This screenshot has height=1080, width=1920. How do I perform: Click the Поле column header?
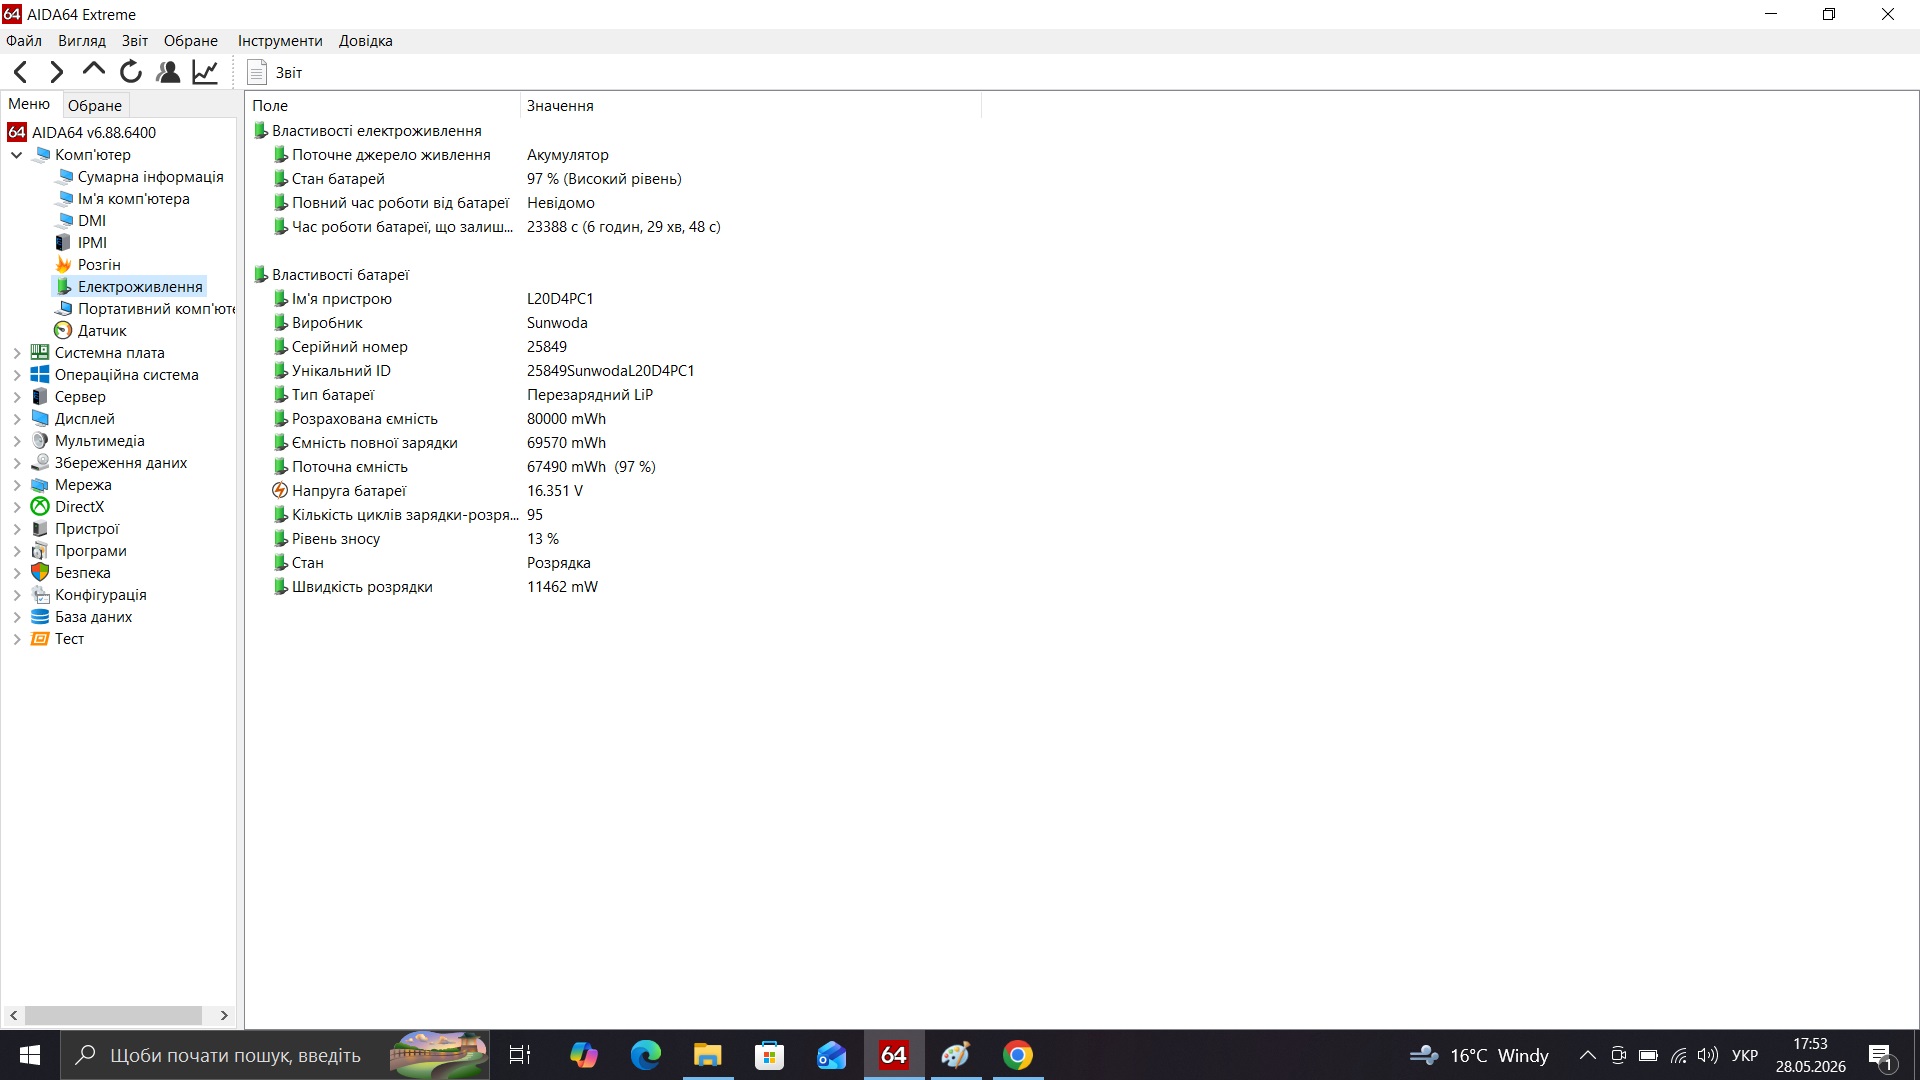point(382,106)
